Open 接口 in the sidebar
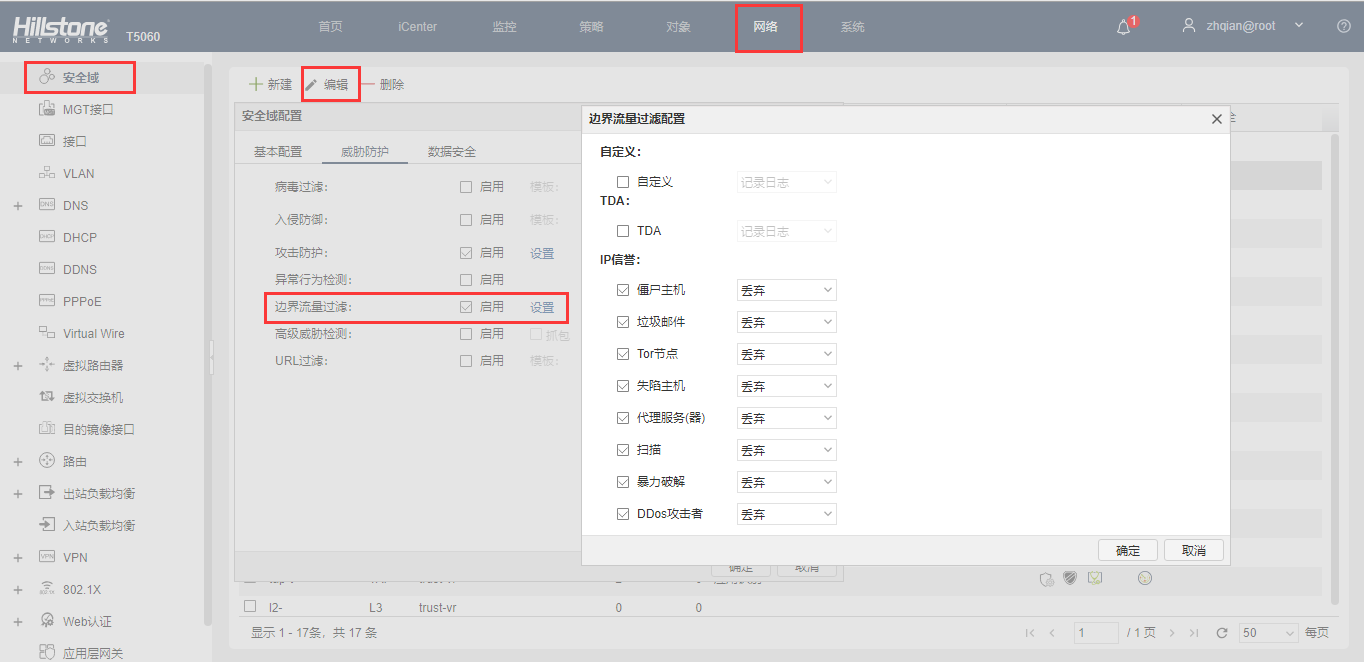 [x=75, y=141]
